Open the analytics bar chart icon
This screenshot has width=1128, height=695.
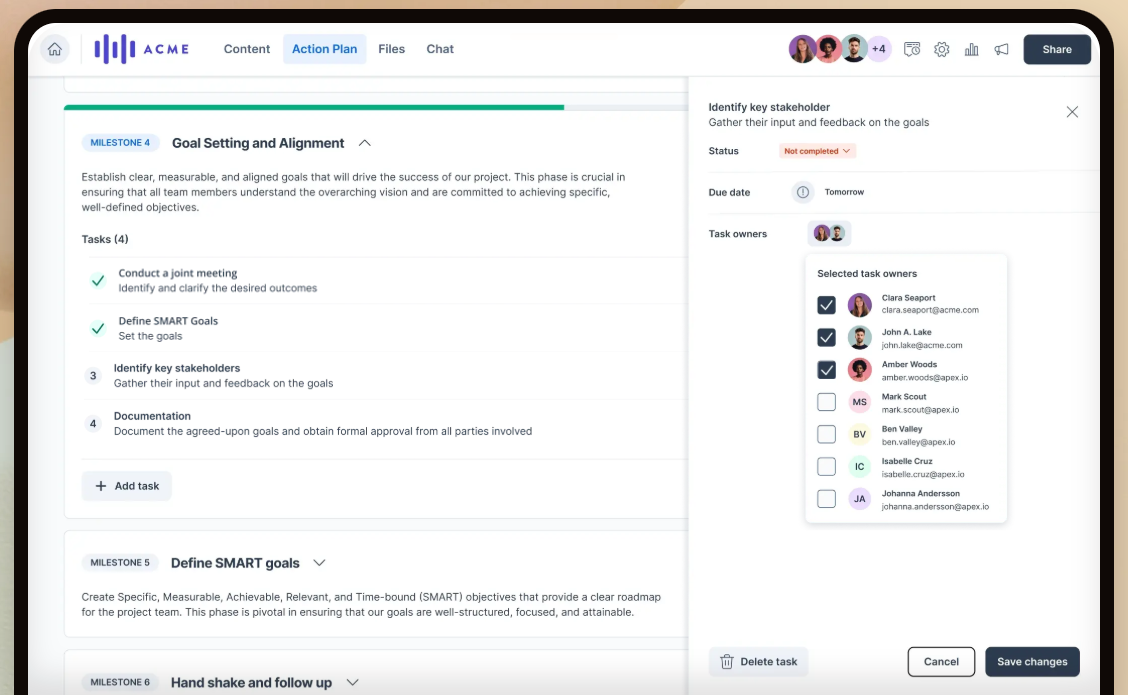coord(971,49)
